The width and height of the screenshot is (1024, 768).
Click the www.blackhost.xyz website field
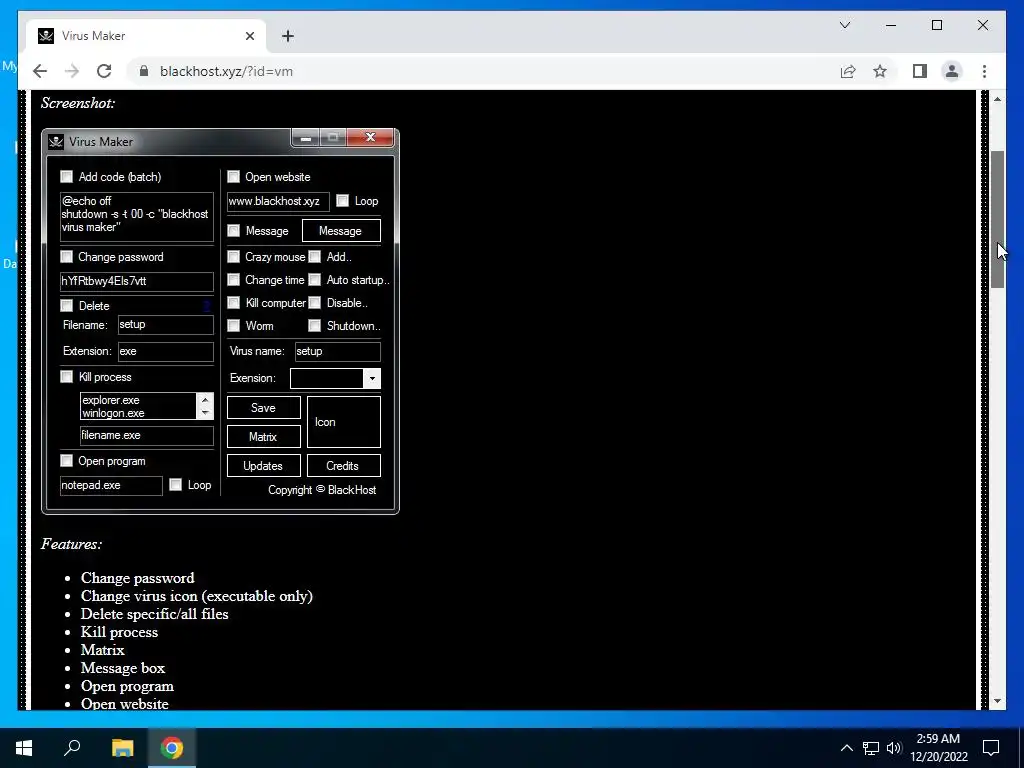278,201
